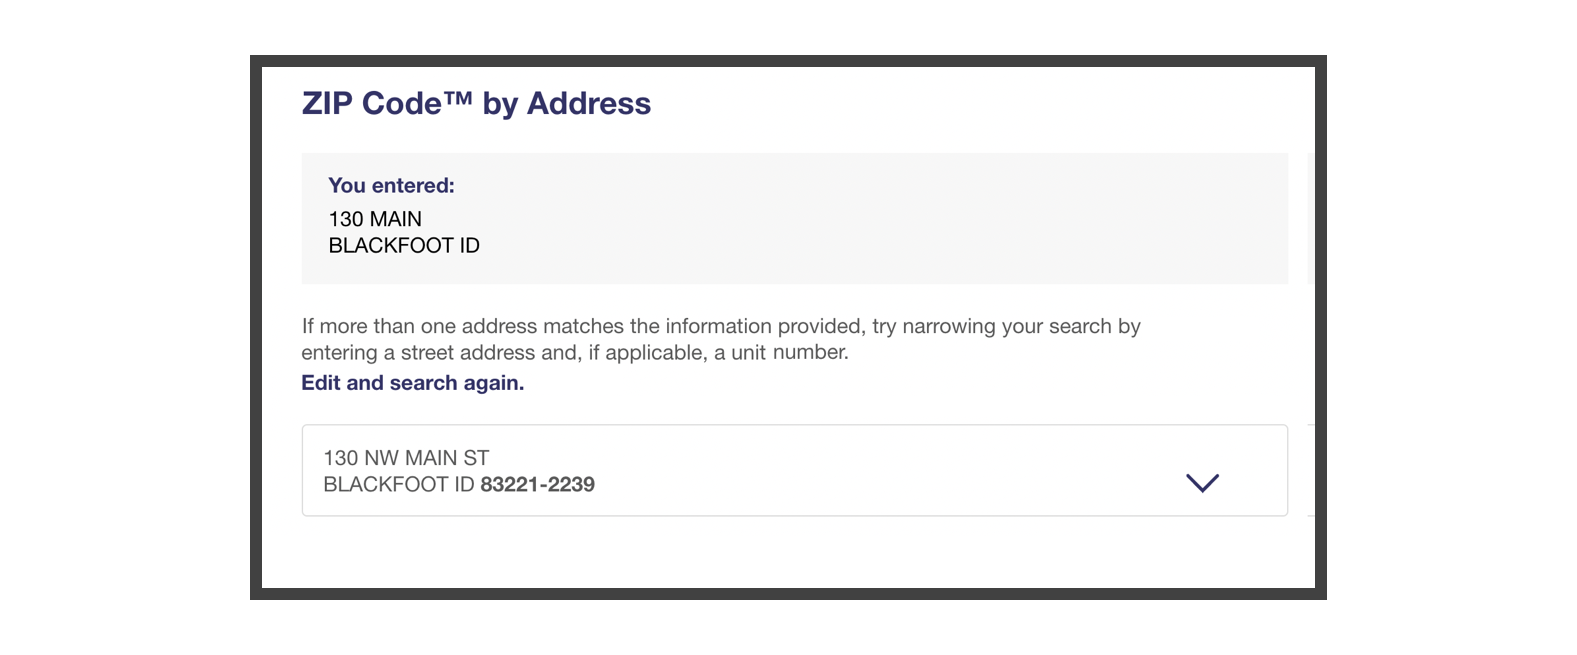The width and height of the screenshot is (1577, 655).
Task: Select the entire address result card
Action: pyautogui.click(x=795, y=470)
